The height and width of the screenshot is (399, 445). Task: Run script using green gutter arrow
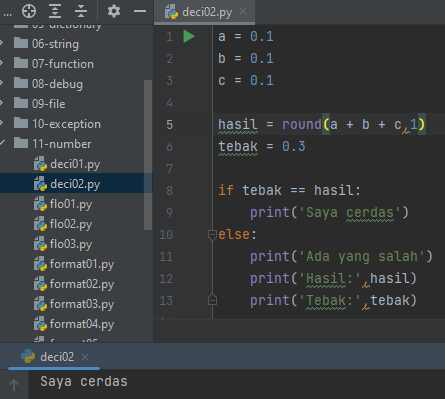pyautogui.click(x=189, y=36)
